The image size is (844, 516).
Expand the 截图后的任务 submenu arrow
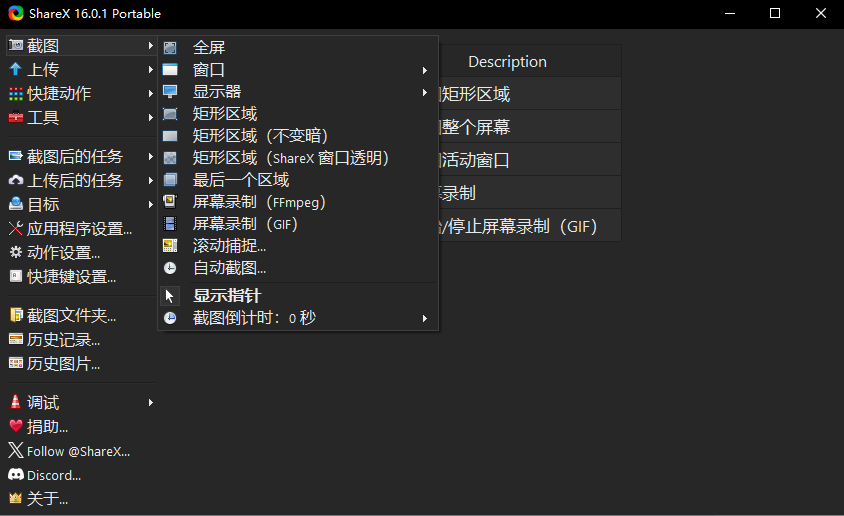click(151, 157)
